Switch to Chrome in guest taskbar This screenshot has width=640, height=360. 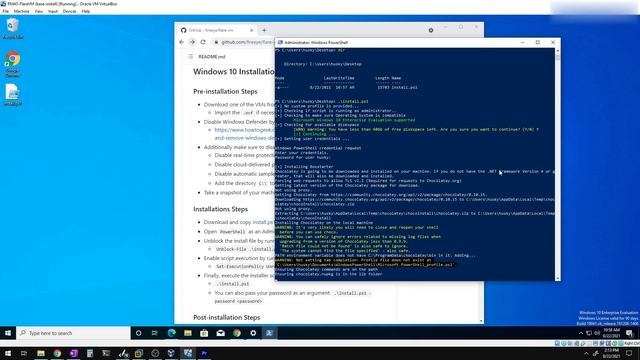(x=237, y=333)
